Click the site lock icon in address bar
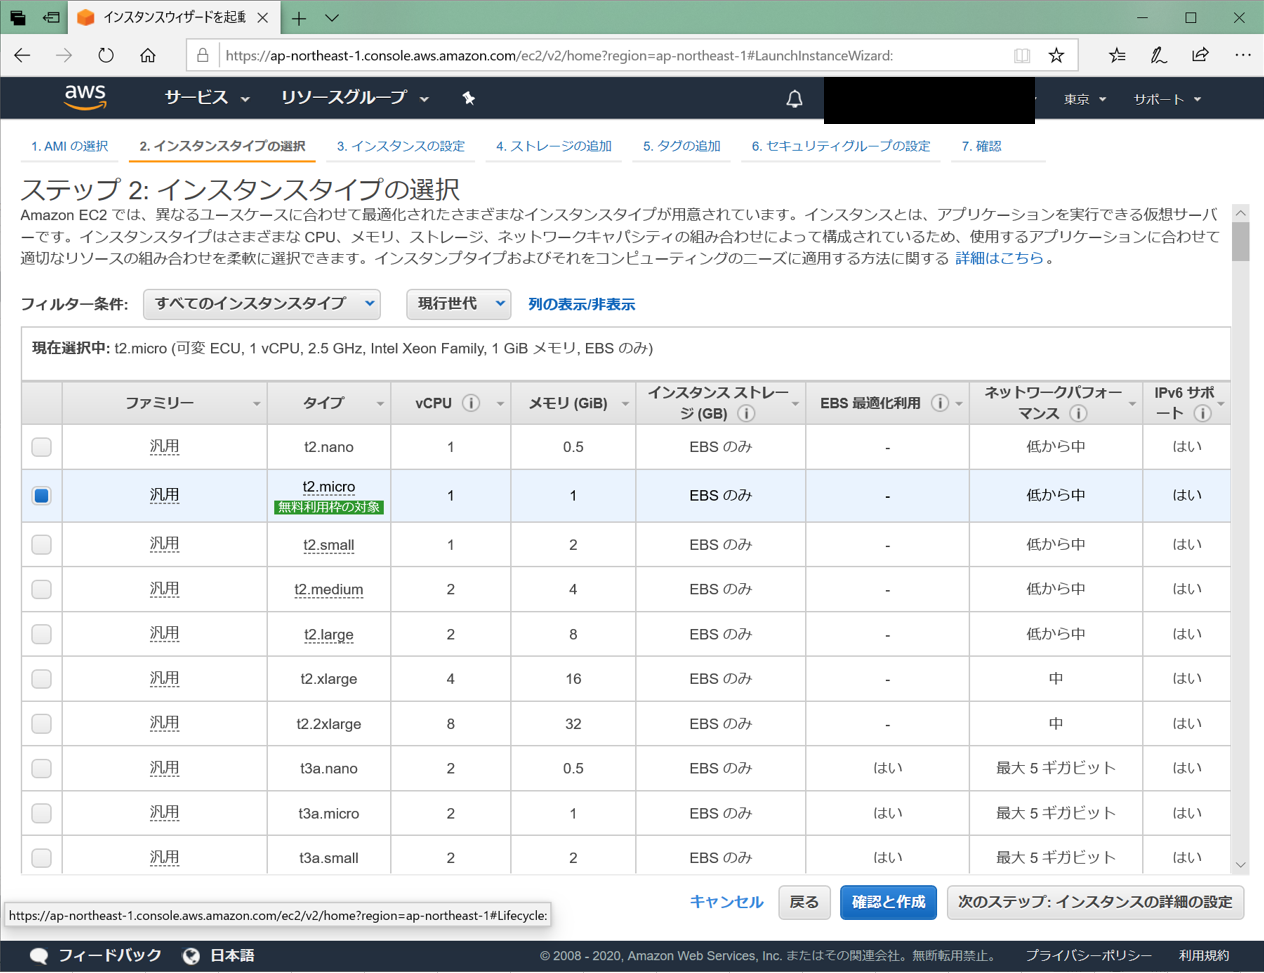 point(203,55)
